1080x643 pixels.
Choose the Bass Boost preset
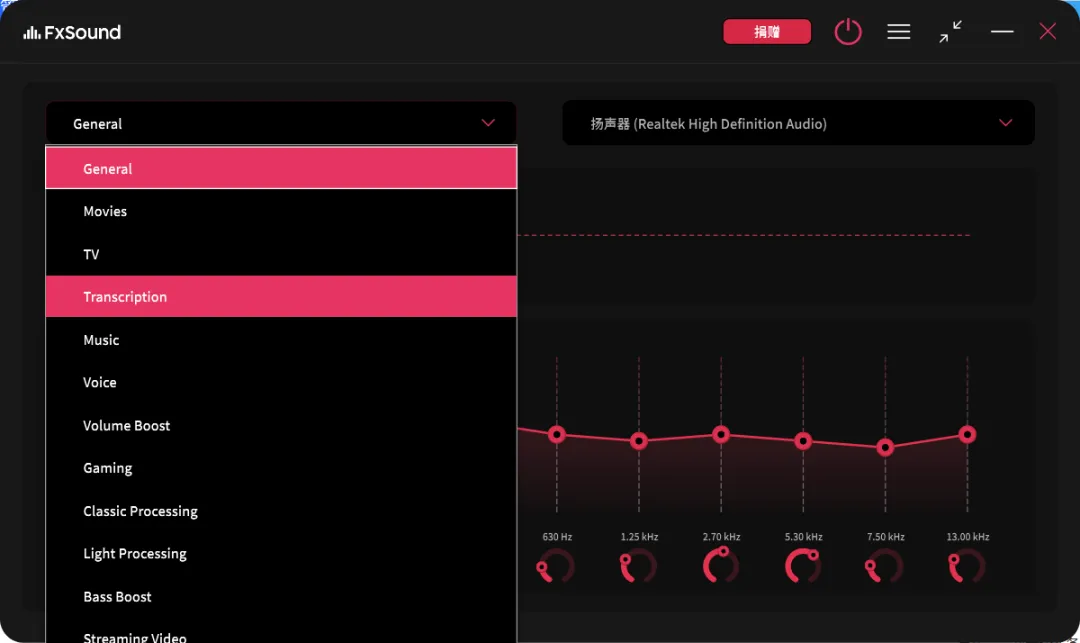pos(281,597)
